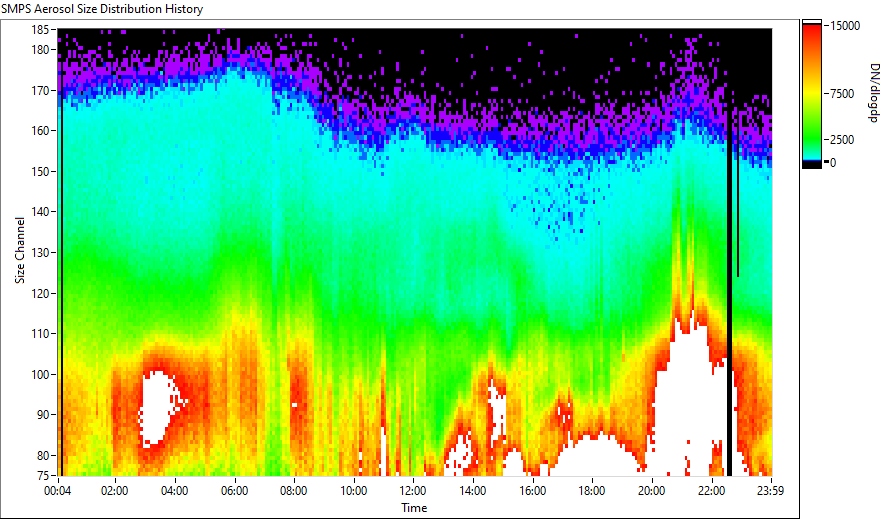Click the 140 size channel tick

(41, 212)
